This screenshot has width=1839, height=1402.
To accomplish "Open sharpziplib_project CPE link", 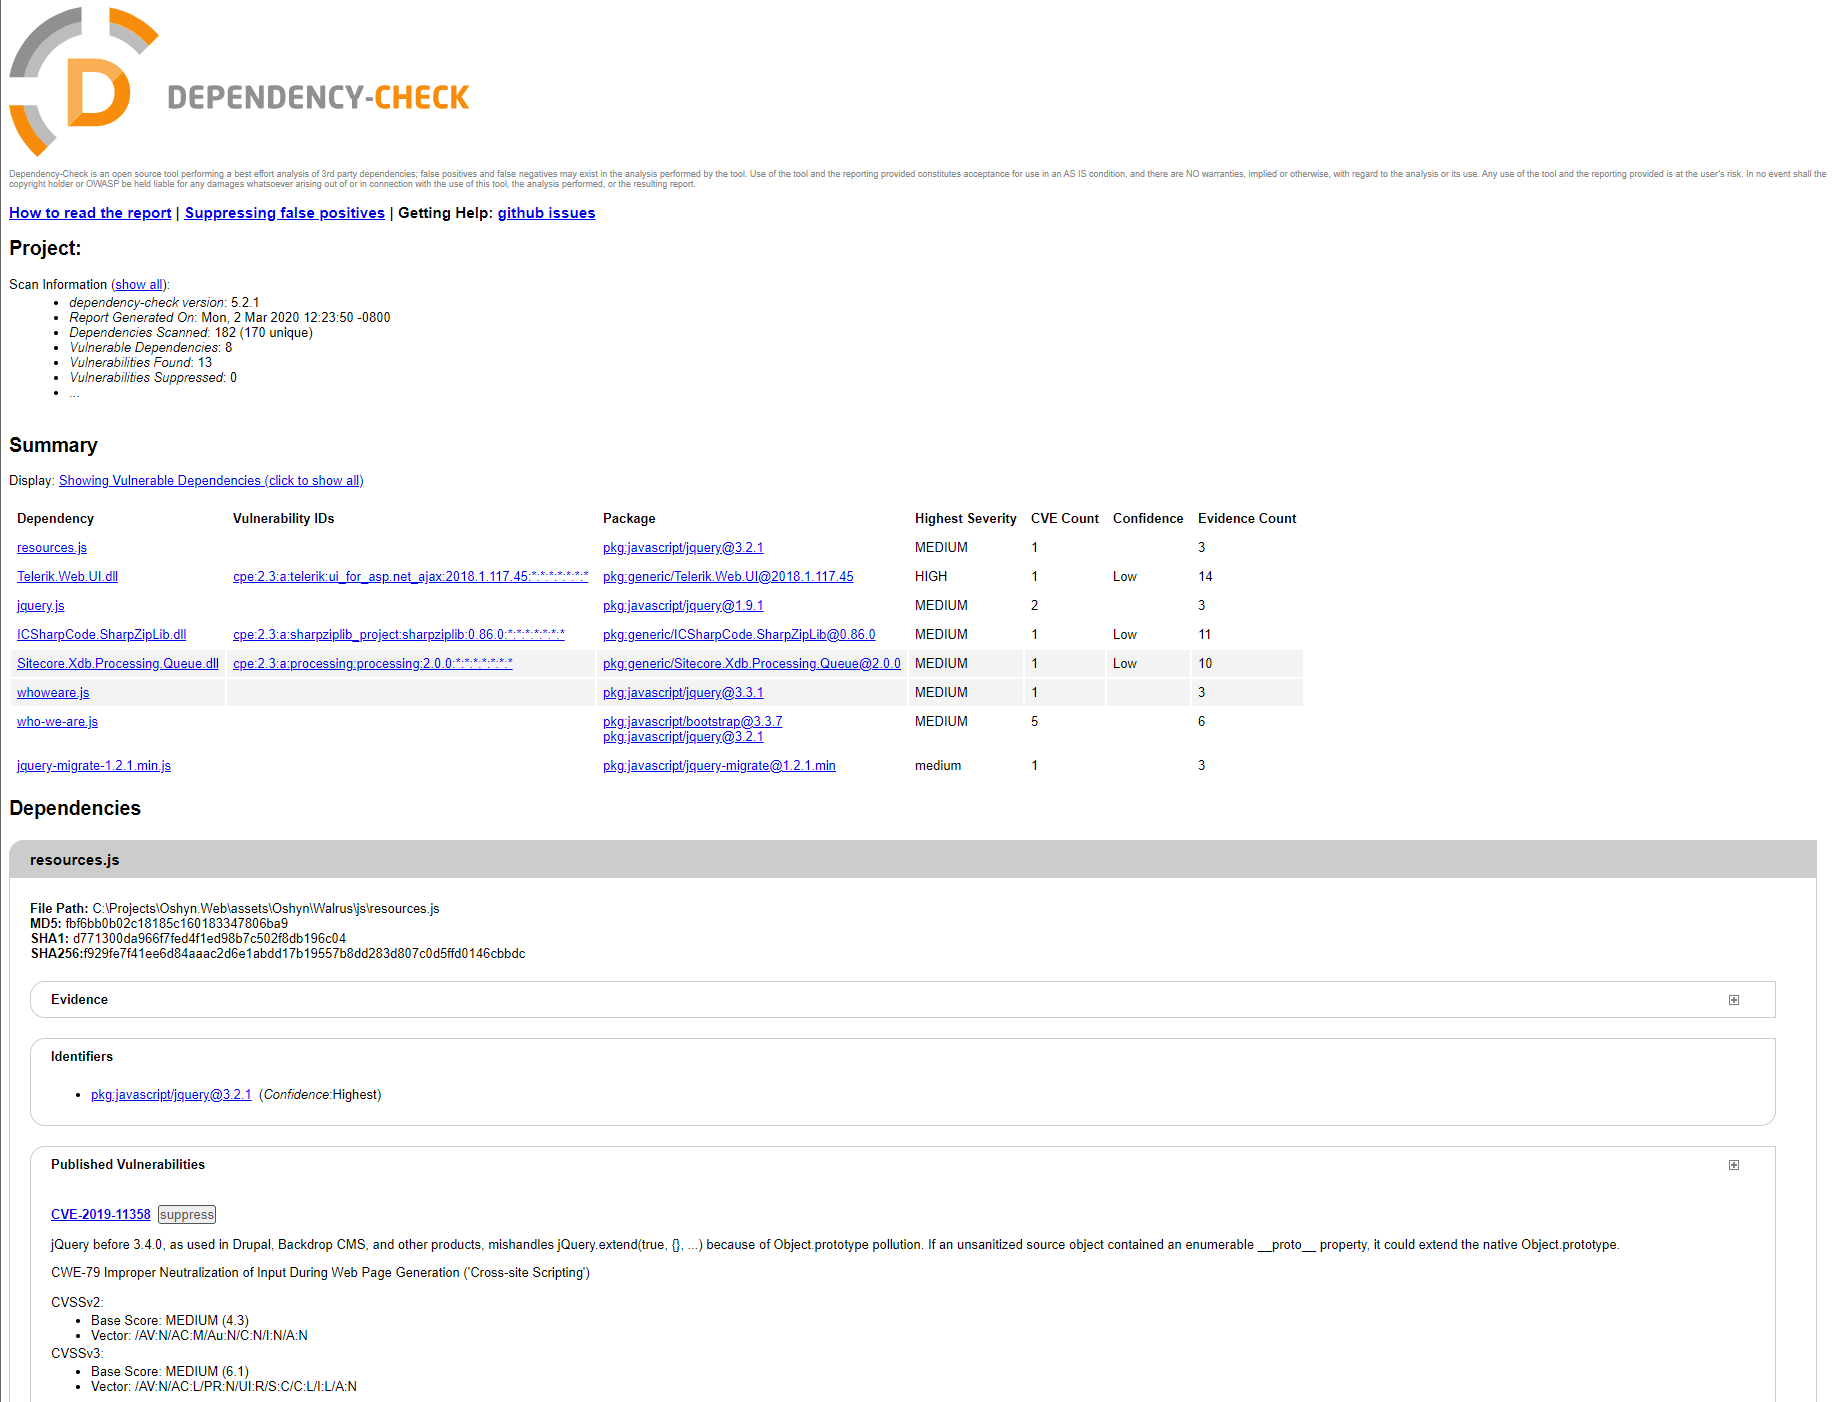I will (399, 635).
